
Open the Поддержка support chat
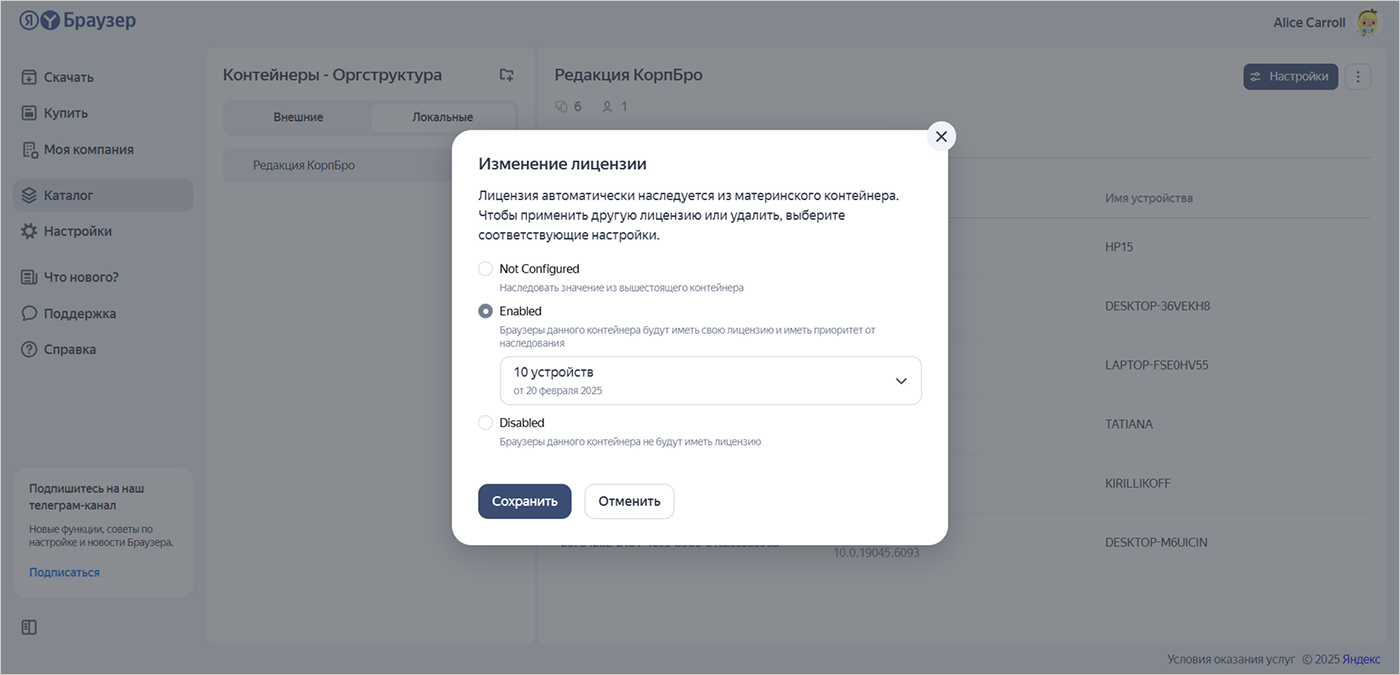tap(79, 313)
